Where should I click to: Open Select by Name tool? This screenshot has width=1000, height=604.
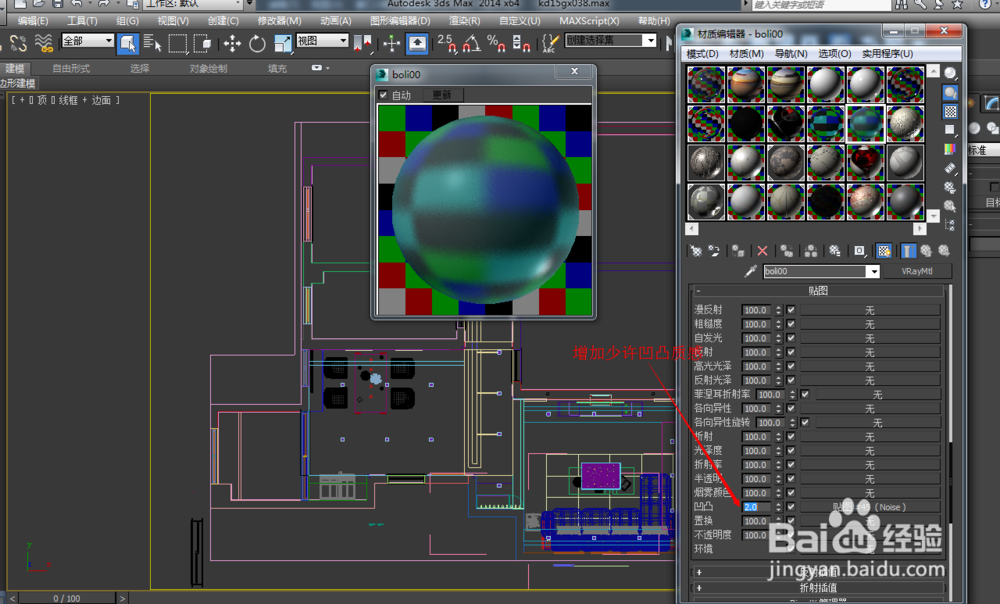[x=152, y=43]
